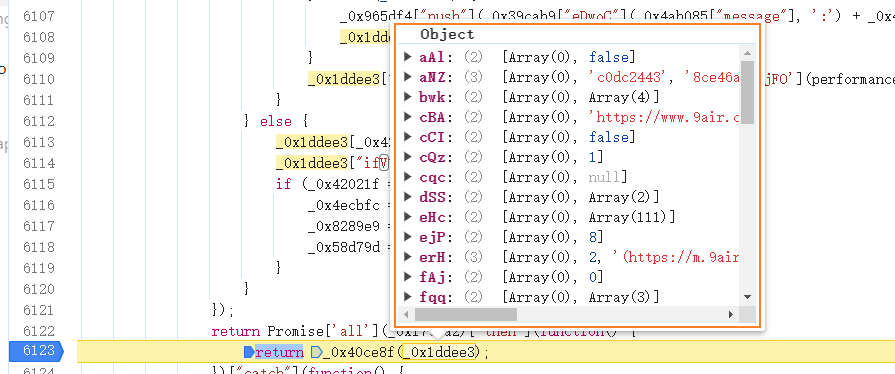Expand the fqq property
Screen dimensions: 895x374
click(408, 296)
